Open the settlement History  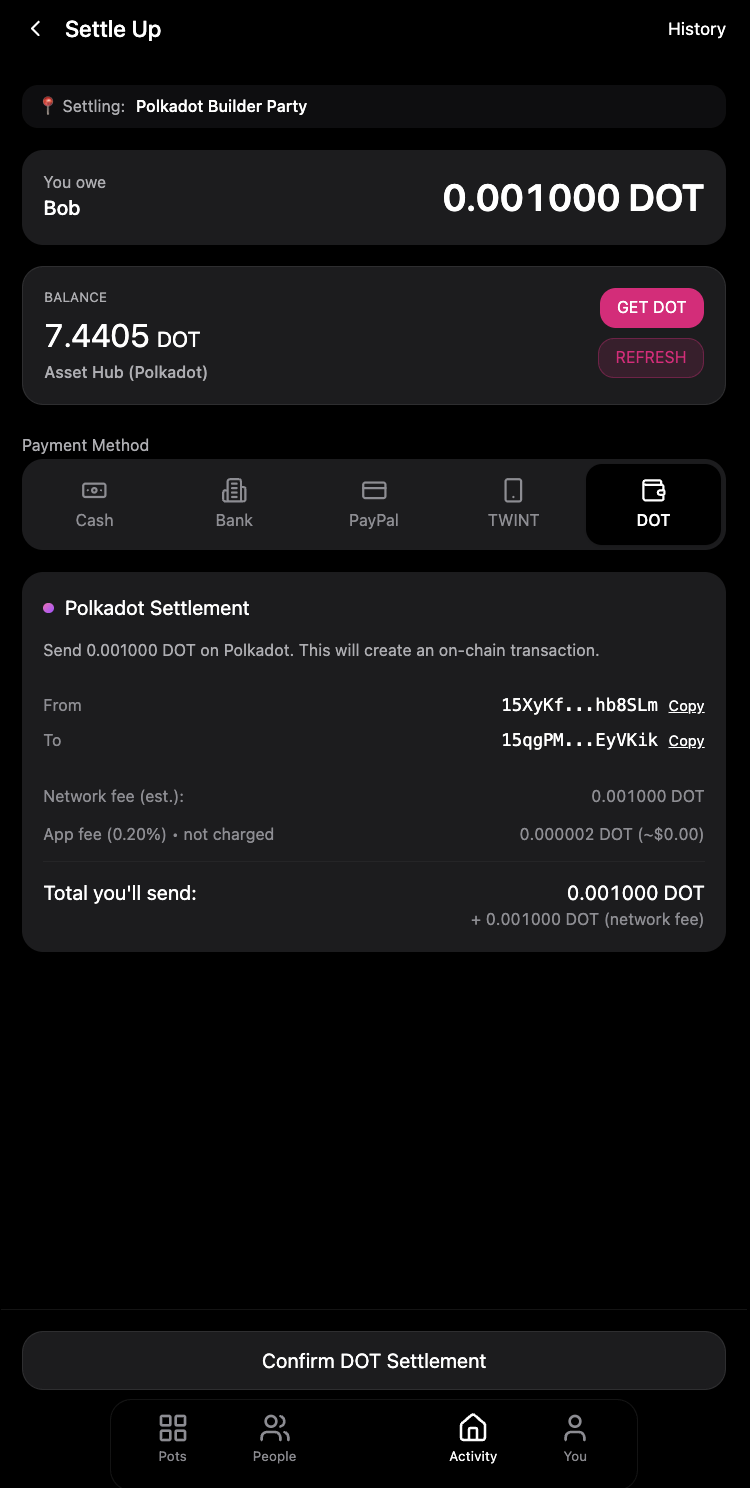click(697, 29)
